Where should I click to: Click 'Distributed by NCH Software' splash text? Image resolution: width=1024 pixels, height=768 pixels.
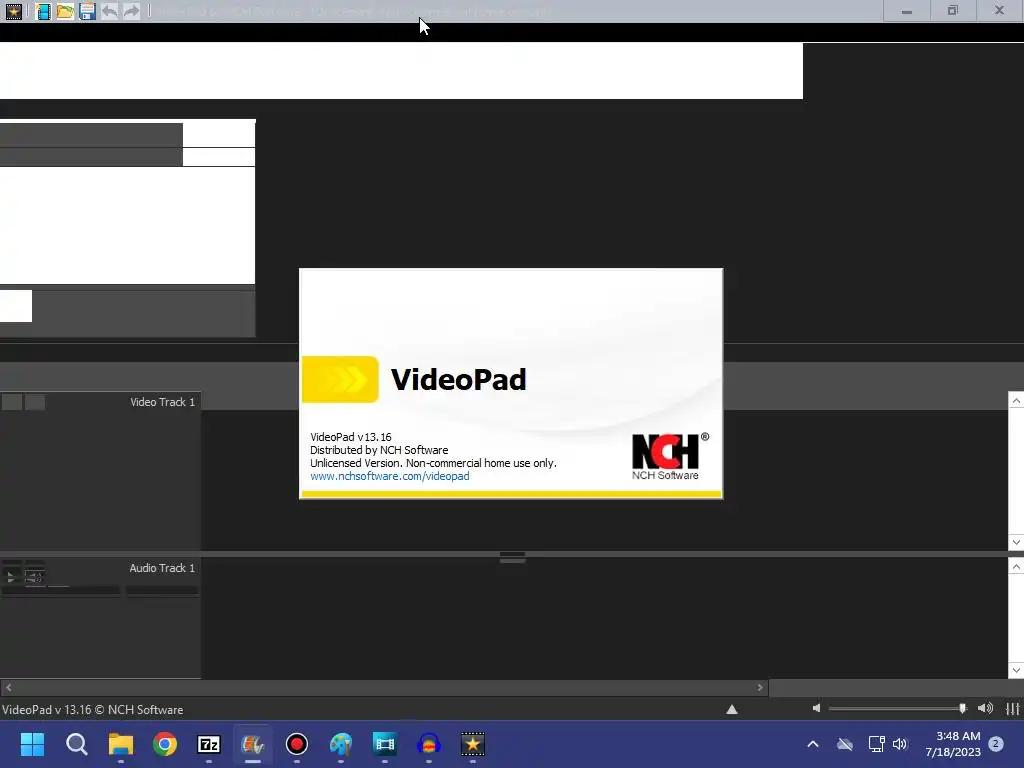(x=379, y=450)
